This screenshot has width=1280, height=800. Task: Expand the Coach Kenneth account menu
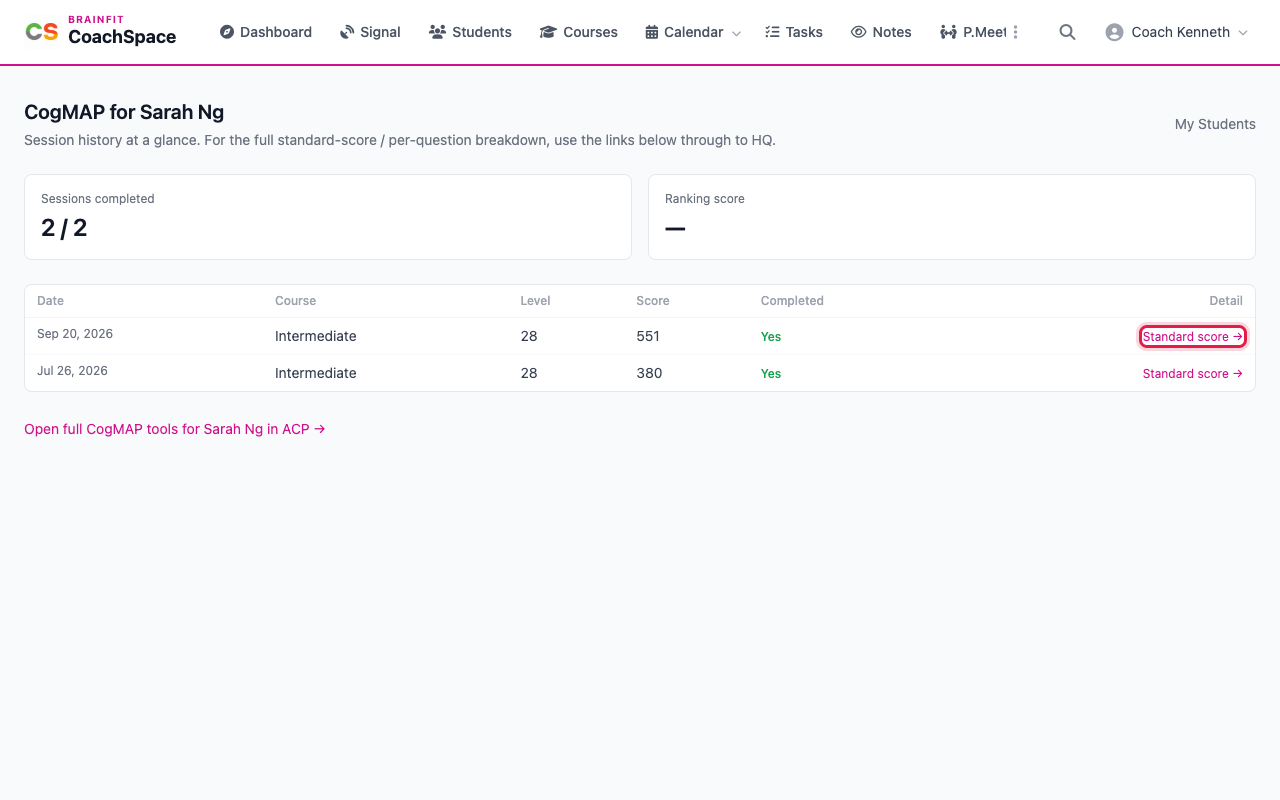pyautogui.click(x=1177, y=32)
